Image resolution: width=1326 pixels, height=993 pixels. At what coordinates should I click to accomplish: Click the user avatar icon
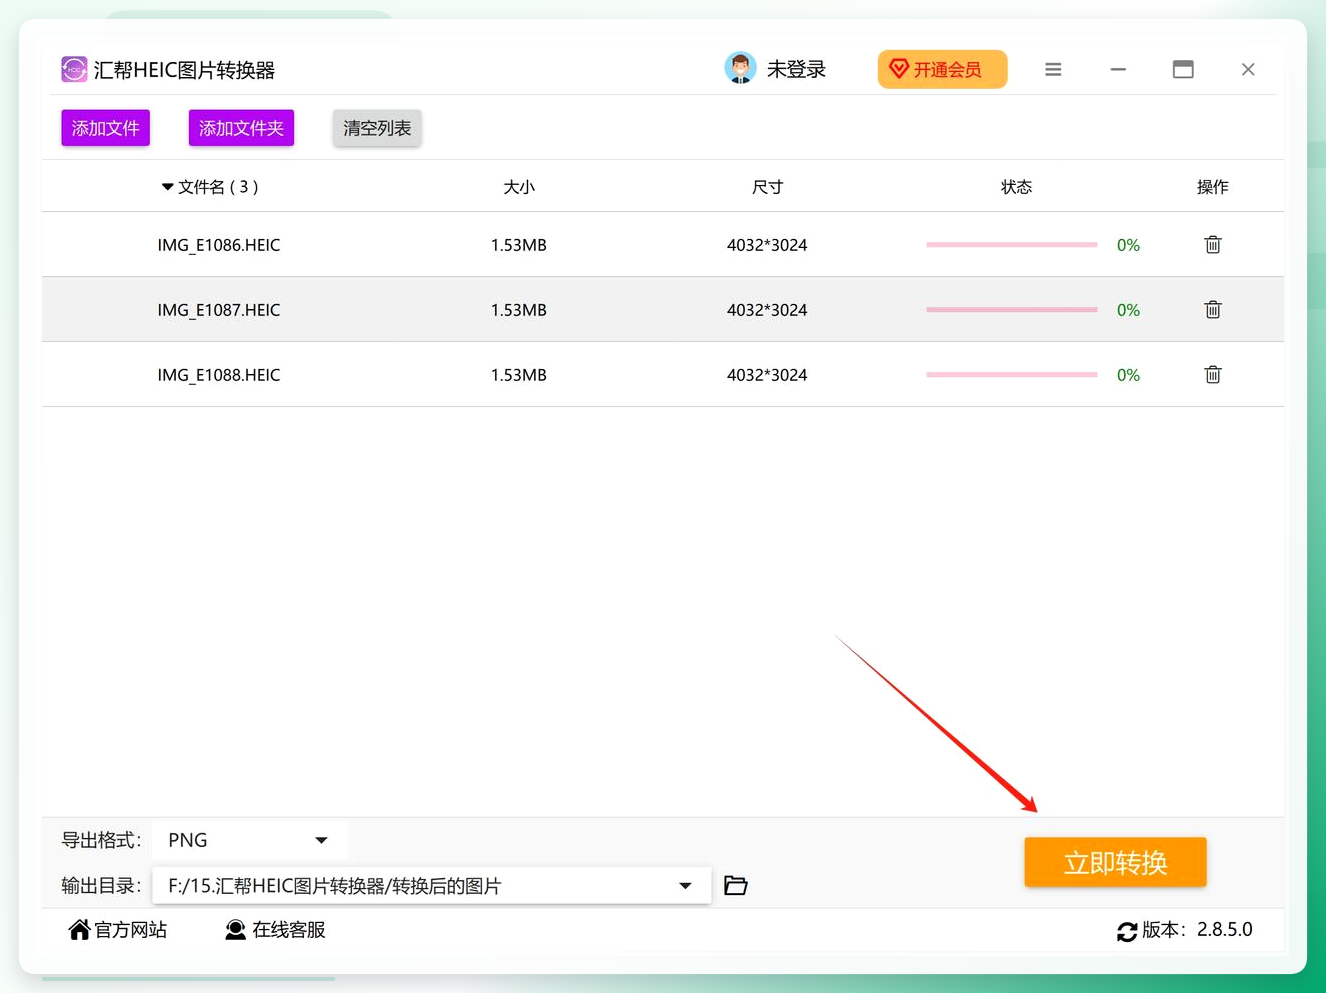(x=740, y=68)
